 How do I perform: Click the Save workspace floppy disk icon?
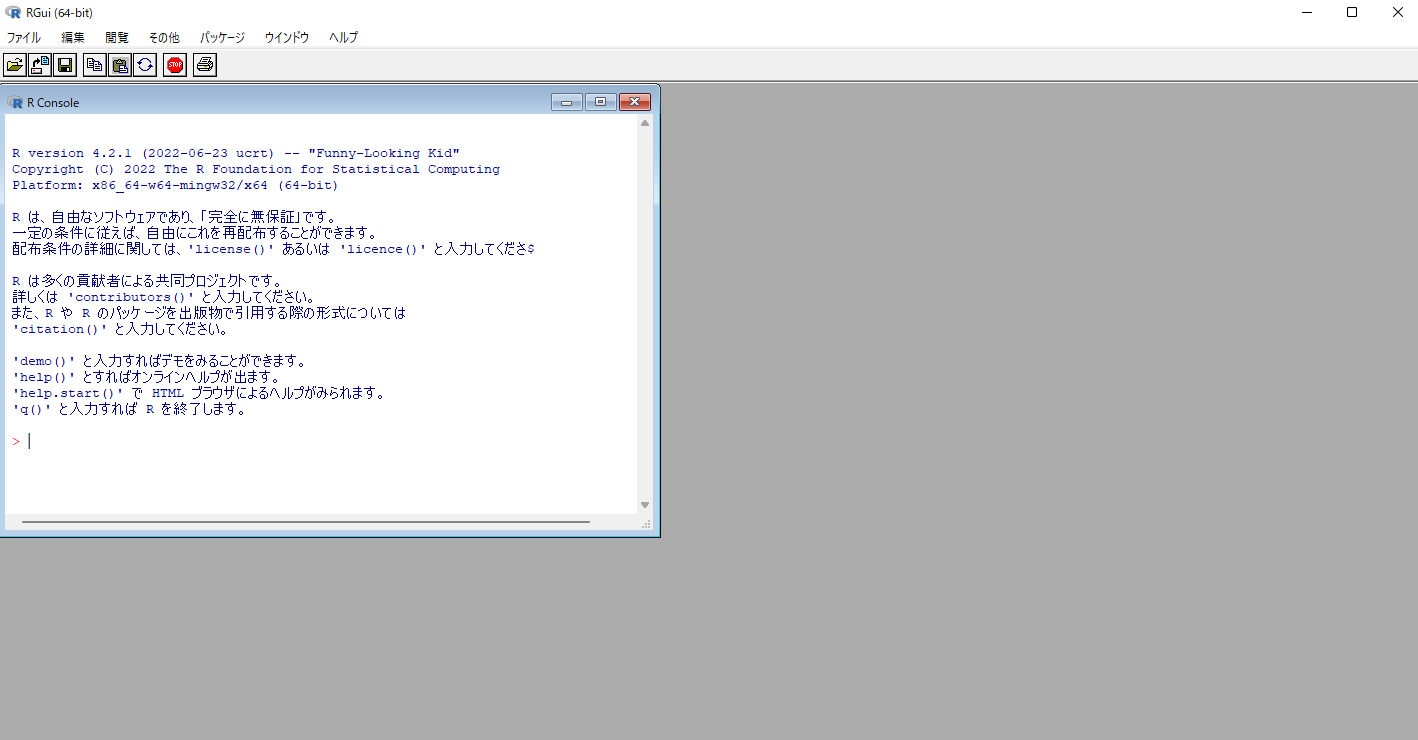(x=65, y=65)
